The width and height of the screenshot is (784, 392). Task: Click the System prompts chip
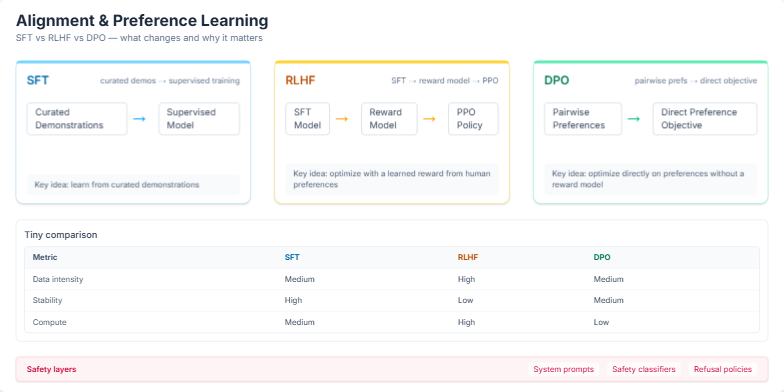click(564, 370)
